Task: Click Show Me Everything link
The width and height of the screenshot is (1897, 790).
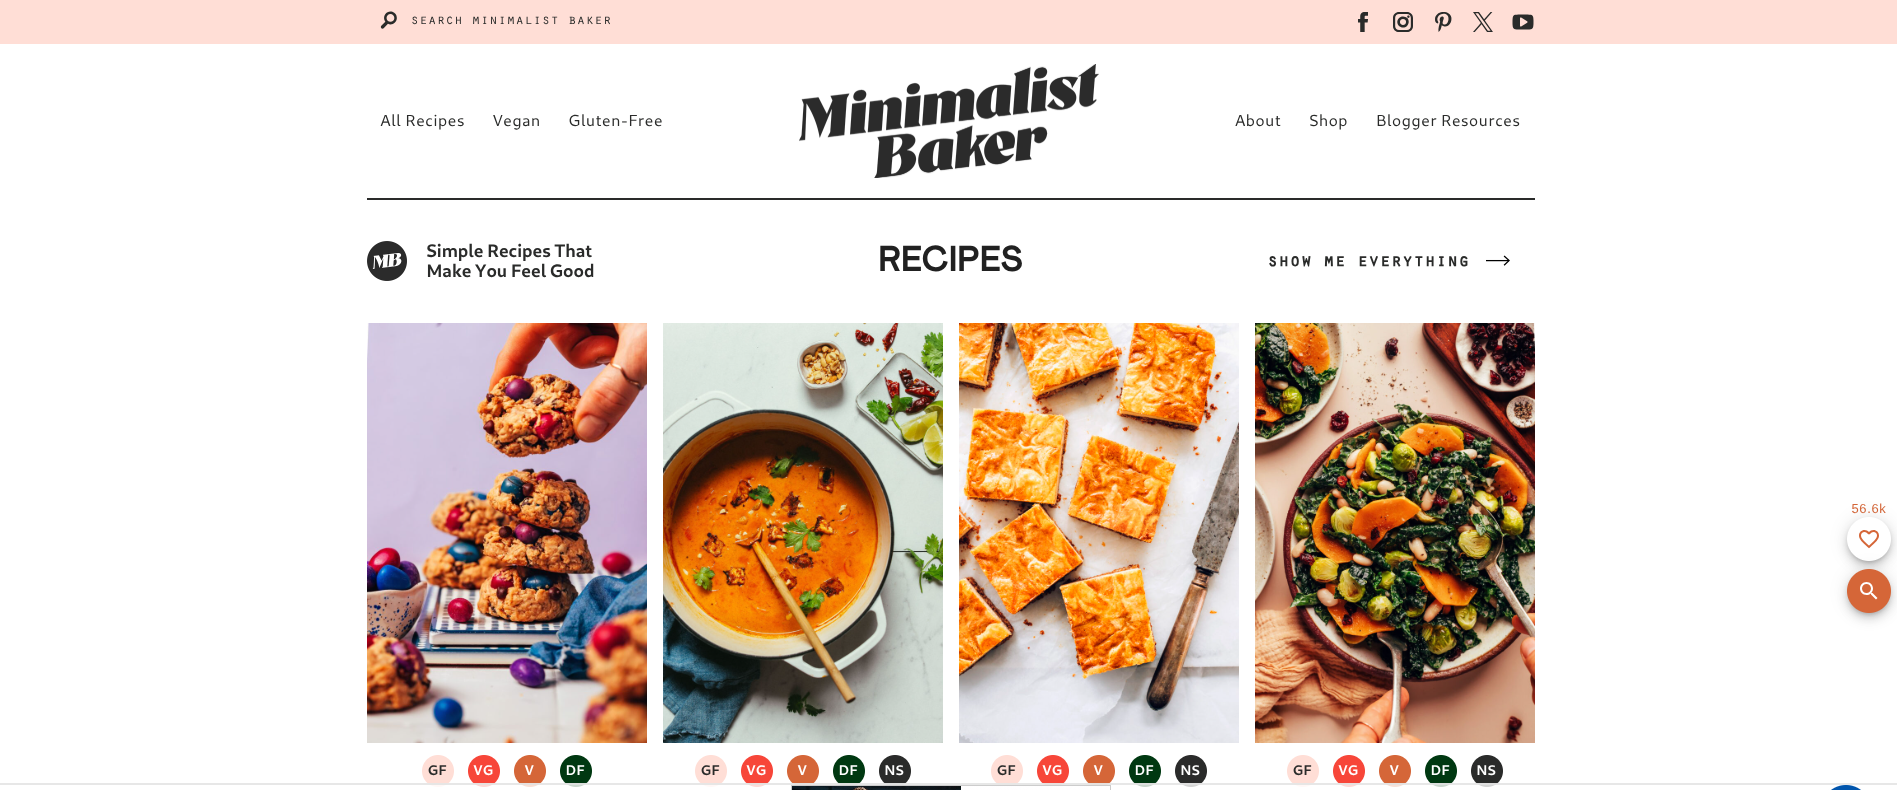Action: pos(1389,261)
